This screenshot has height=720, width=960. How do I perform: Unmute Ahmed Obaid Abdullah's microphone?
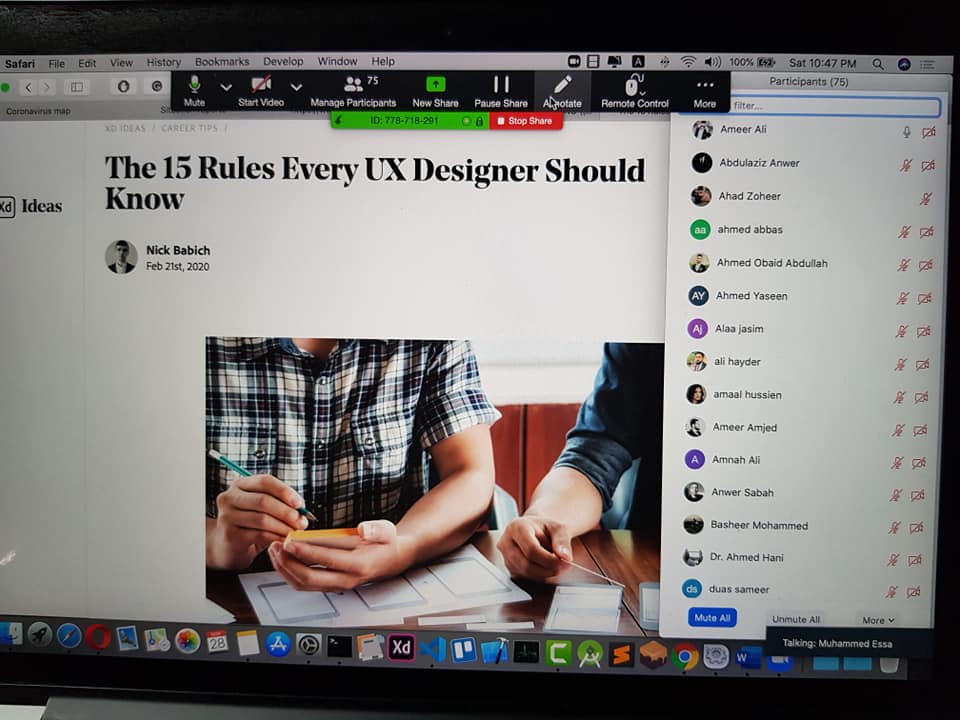point(903,264)
